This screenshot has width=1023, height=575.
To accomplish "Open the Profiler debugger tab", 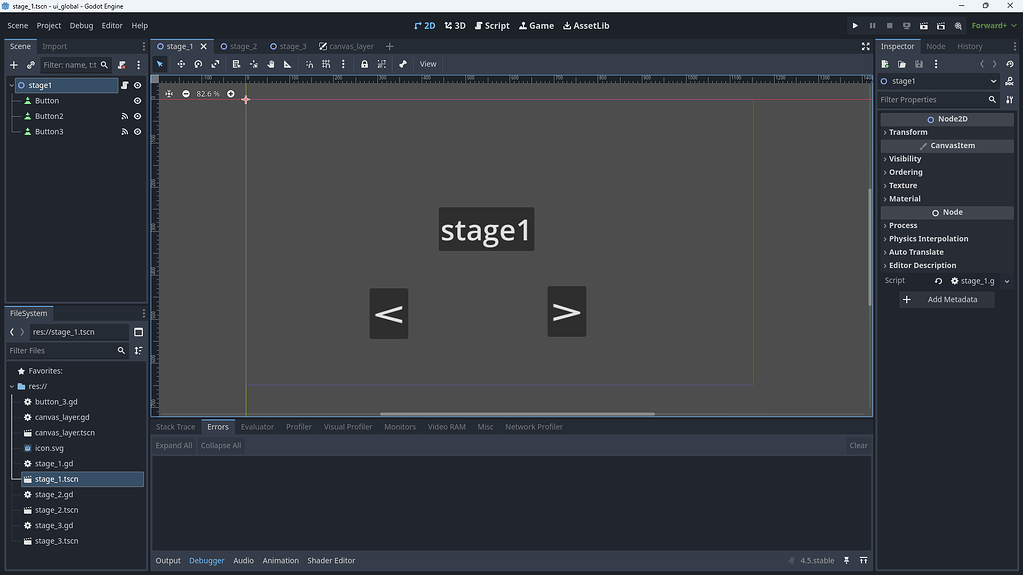I will click(299, 427).
